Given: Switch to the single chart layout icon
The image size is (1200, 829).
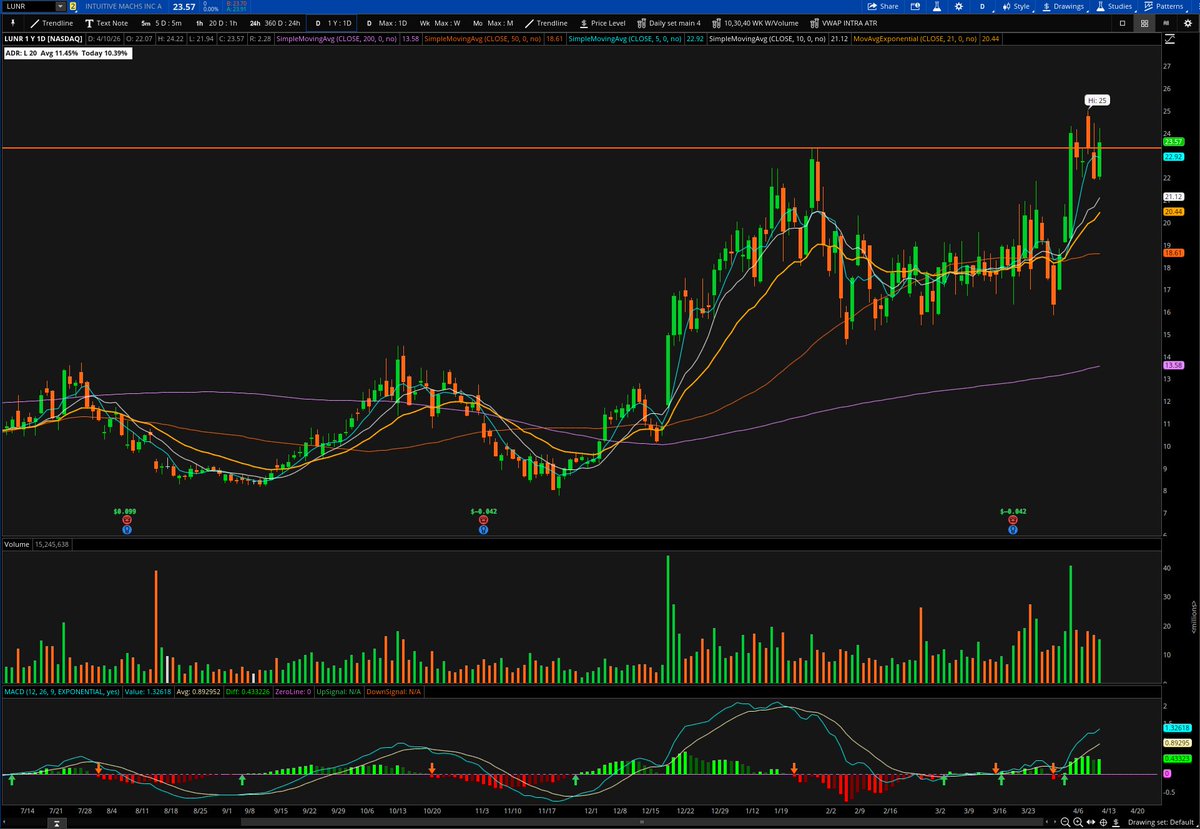Looking at the screenshot, I should pyautogui.click(x=1122, y=23).
